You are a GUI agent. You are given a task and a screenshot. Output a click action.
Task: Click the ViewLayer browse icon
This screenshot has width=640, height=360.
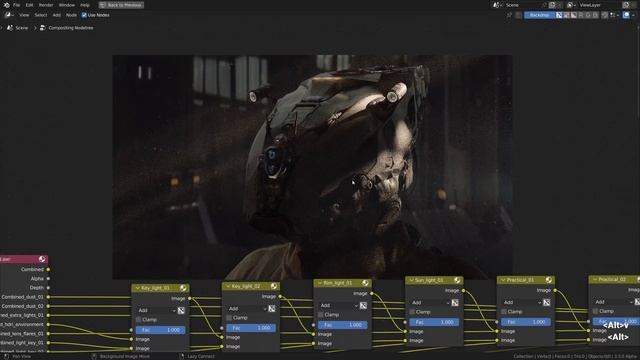(570, 5)
